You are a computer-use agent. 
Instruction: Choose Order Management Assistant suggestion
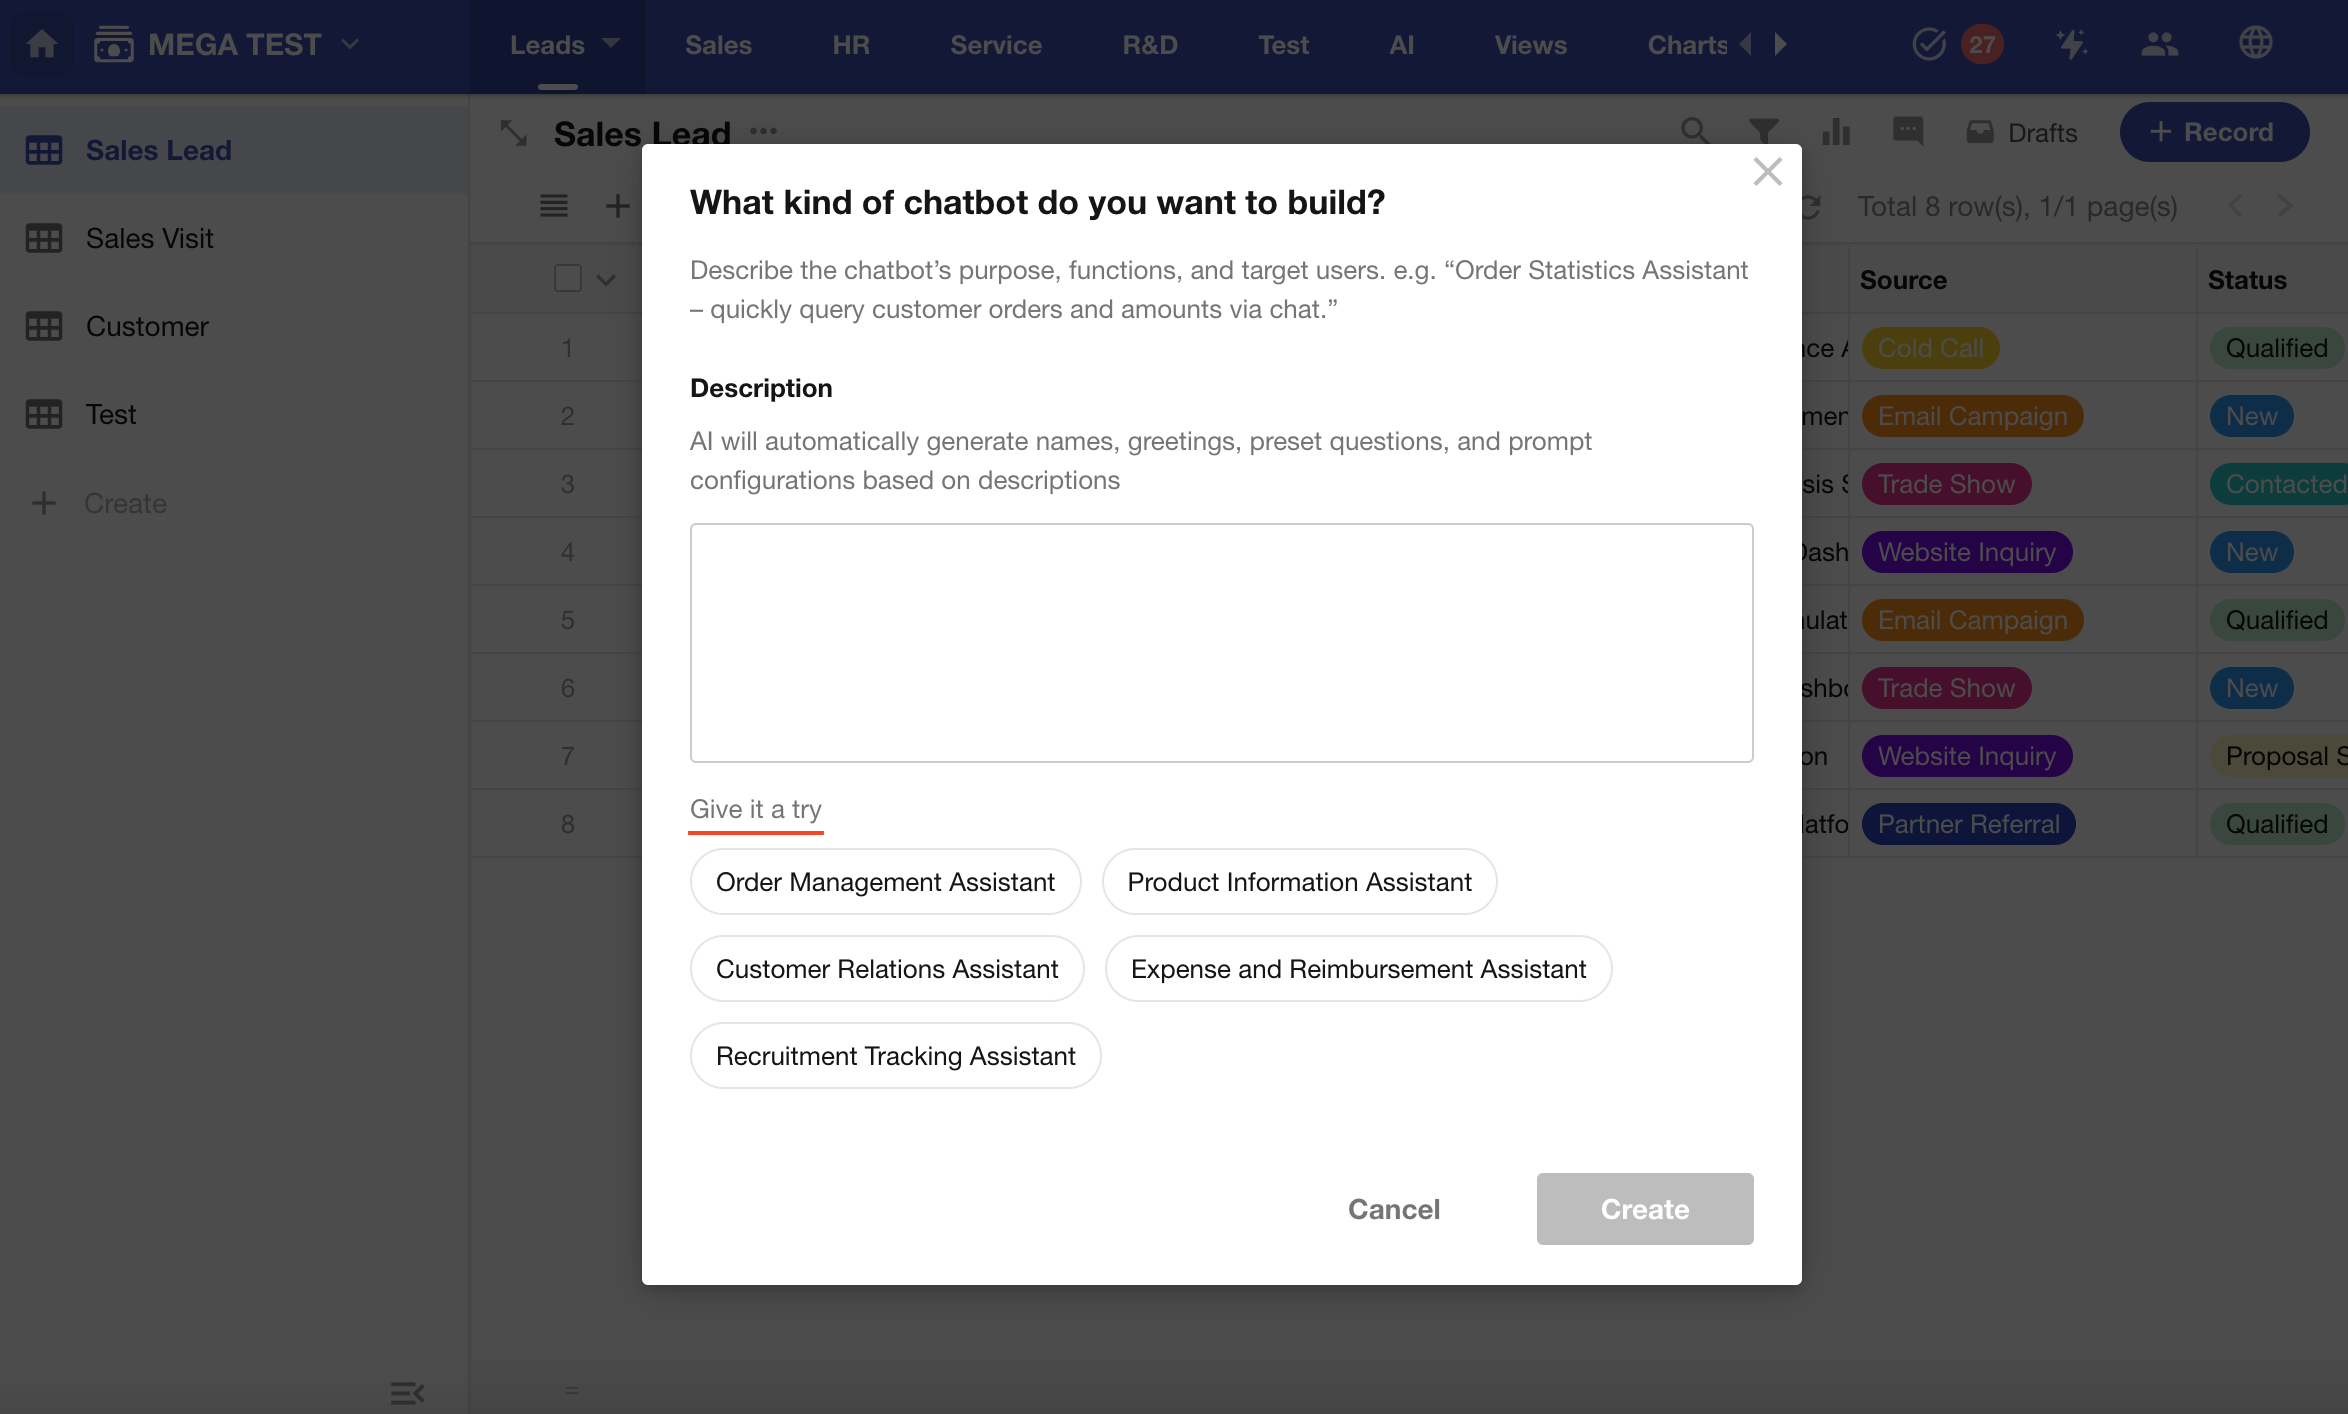pyautogui.click(x=885, y=882)
